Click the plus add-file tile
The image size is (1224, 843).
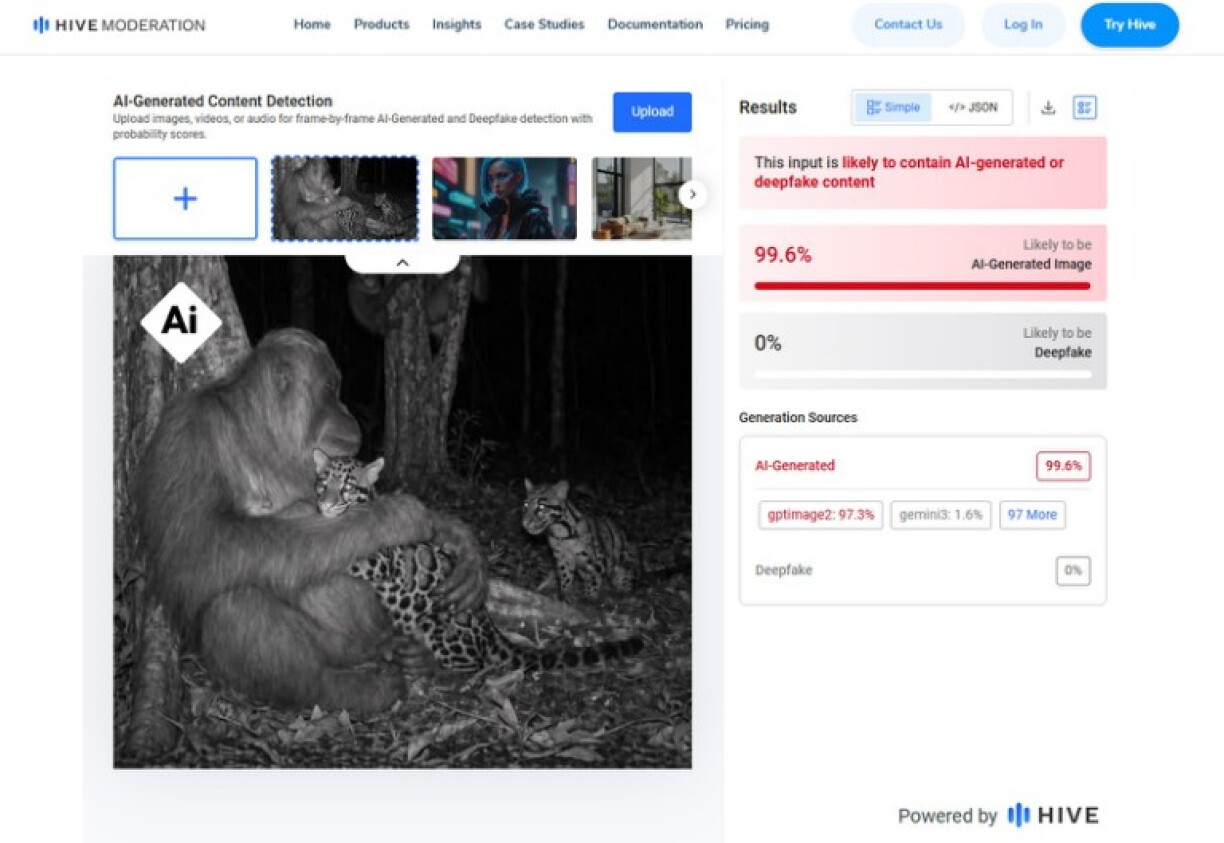pyautogui.click(x=185, y=198)
